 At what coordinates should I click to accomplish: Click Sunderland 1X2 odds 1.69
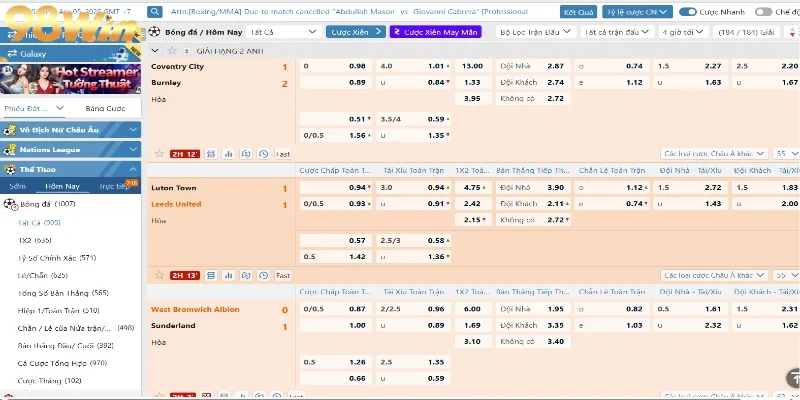pyautogui.click(x=473, y=325)
